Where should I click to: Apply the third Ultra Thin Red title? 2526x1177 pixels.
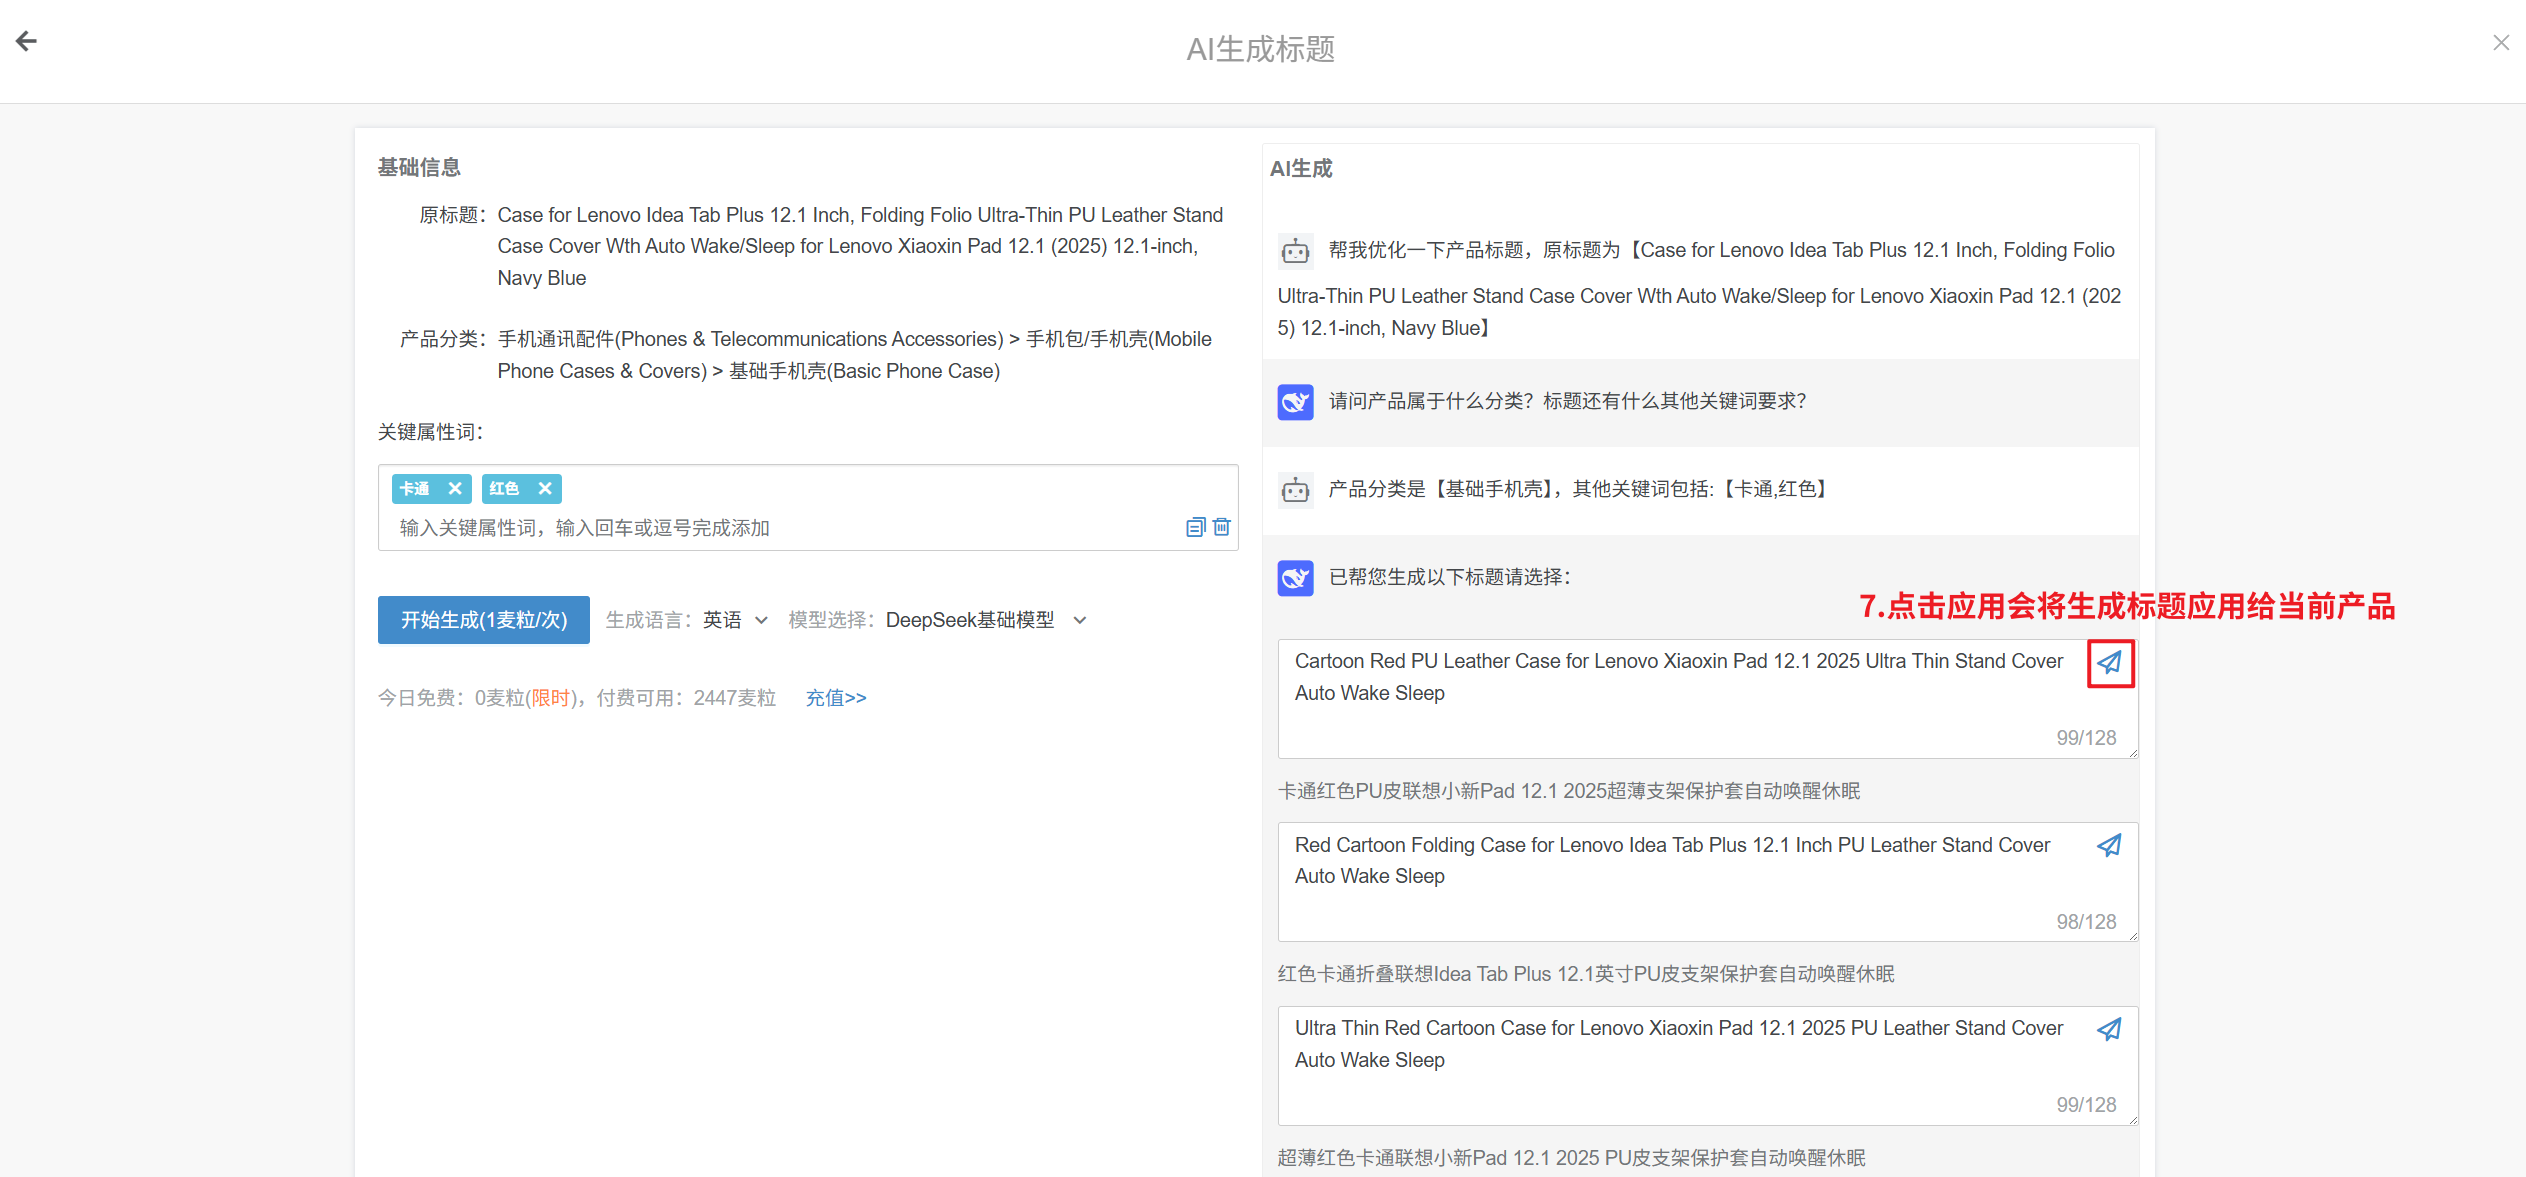(2109, 1030)
